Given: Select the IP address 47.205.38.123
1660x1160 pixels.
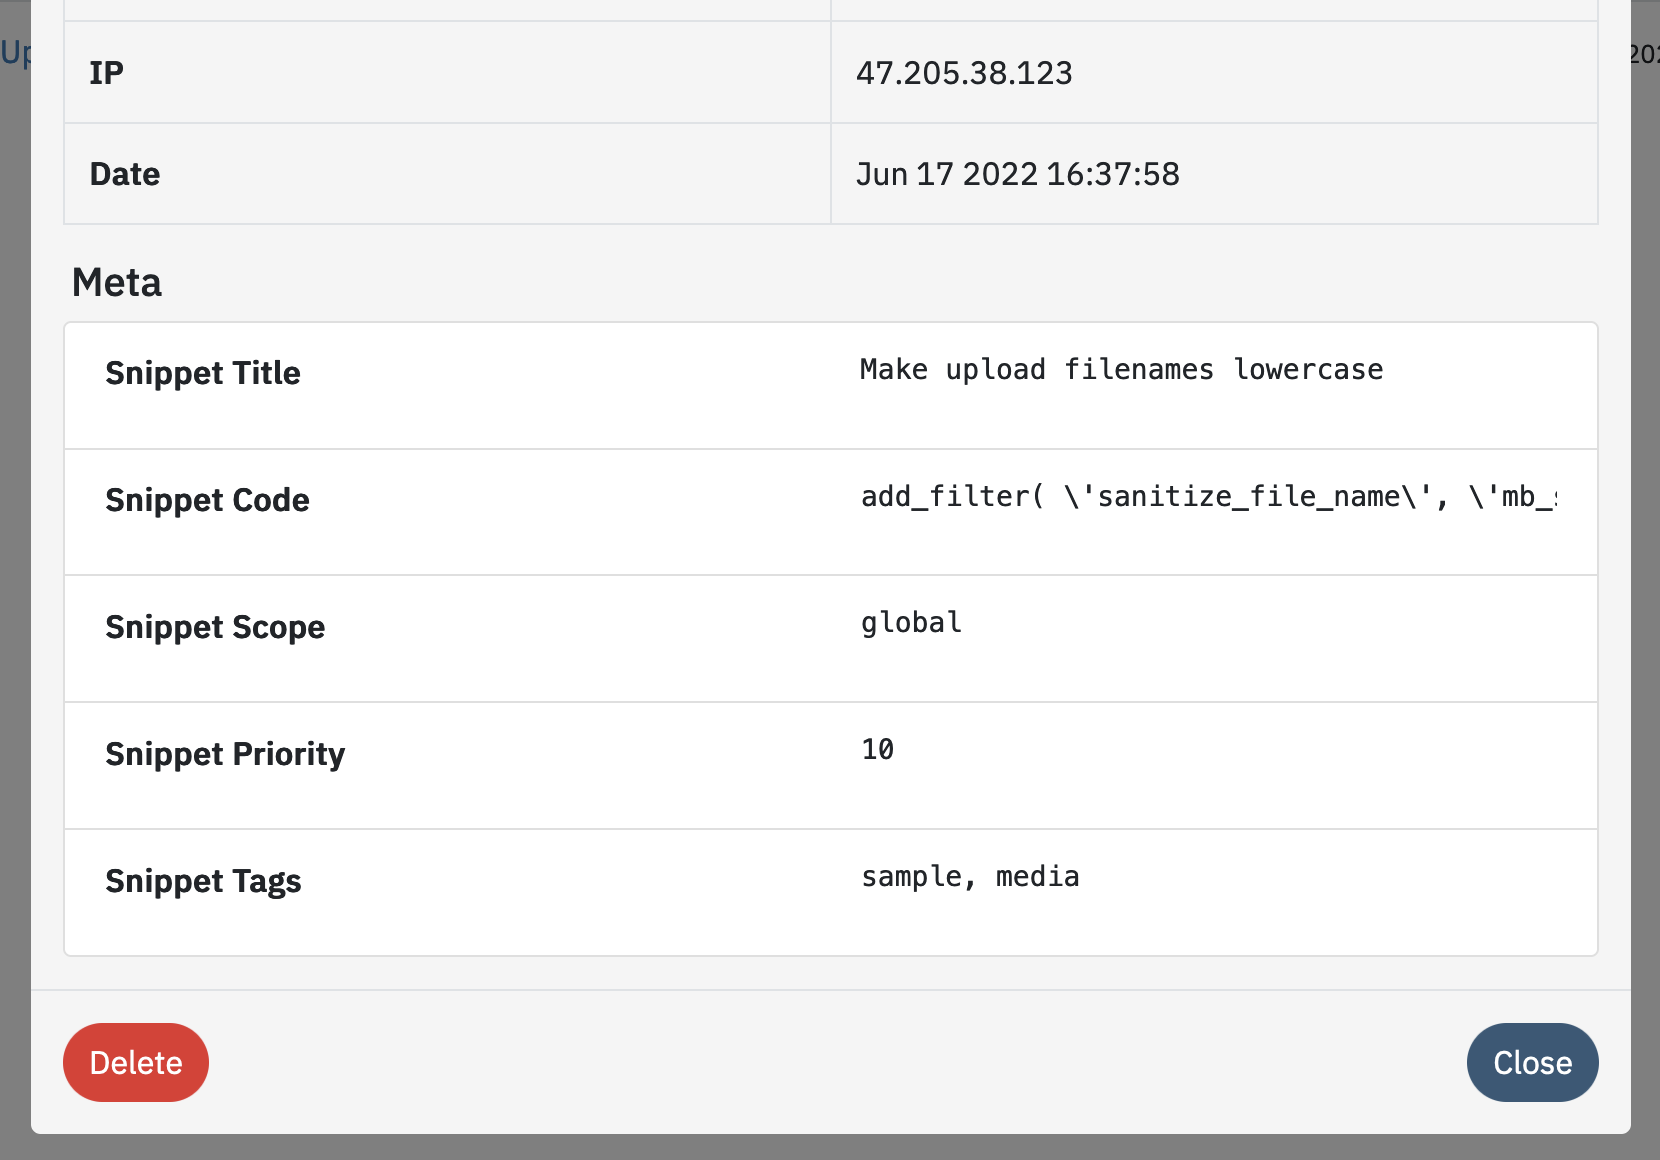Looking at the screenshot, I should point(964,73).
